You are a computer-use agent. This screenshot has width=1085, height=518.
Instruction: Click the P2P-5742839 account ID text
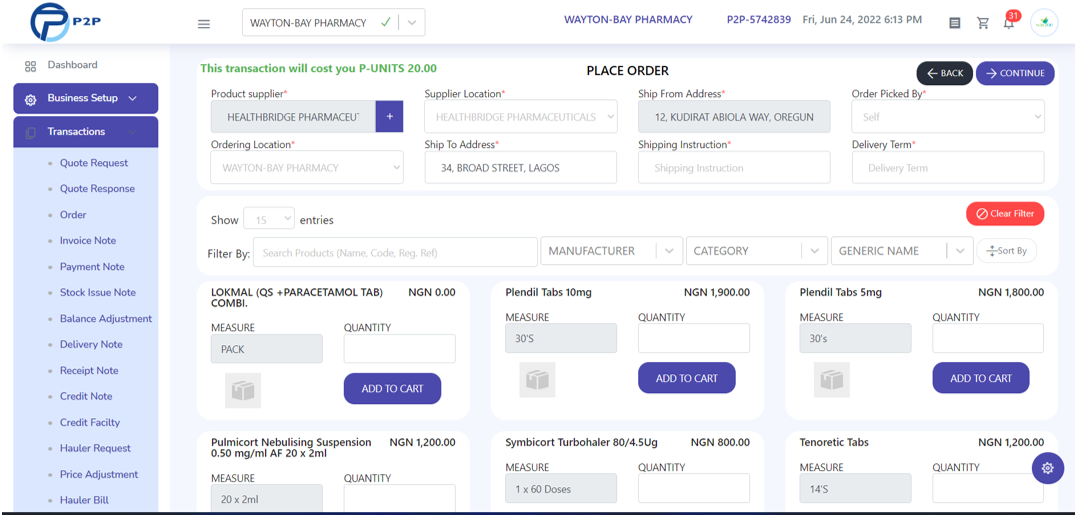click(x=759, y=19)
